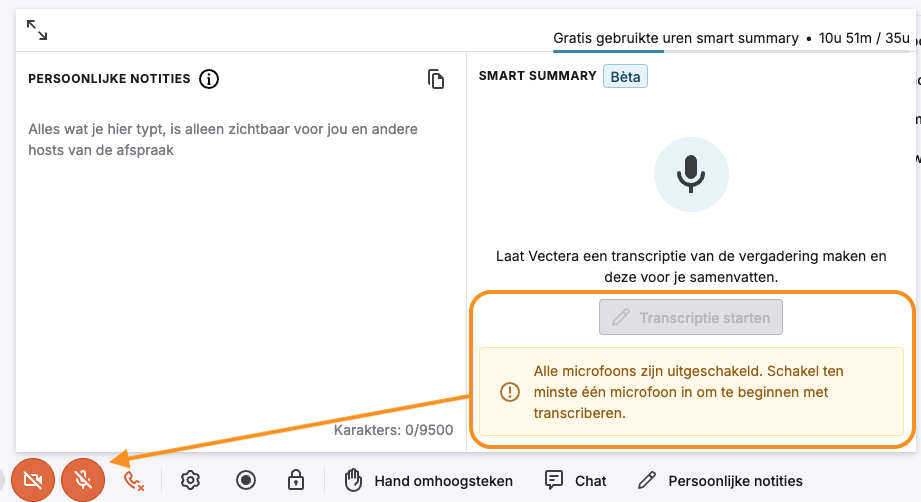This screenshot has width=921, height=502.
Task: Click the Karakters counter text
Action: (394, 430)
